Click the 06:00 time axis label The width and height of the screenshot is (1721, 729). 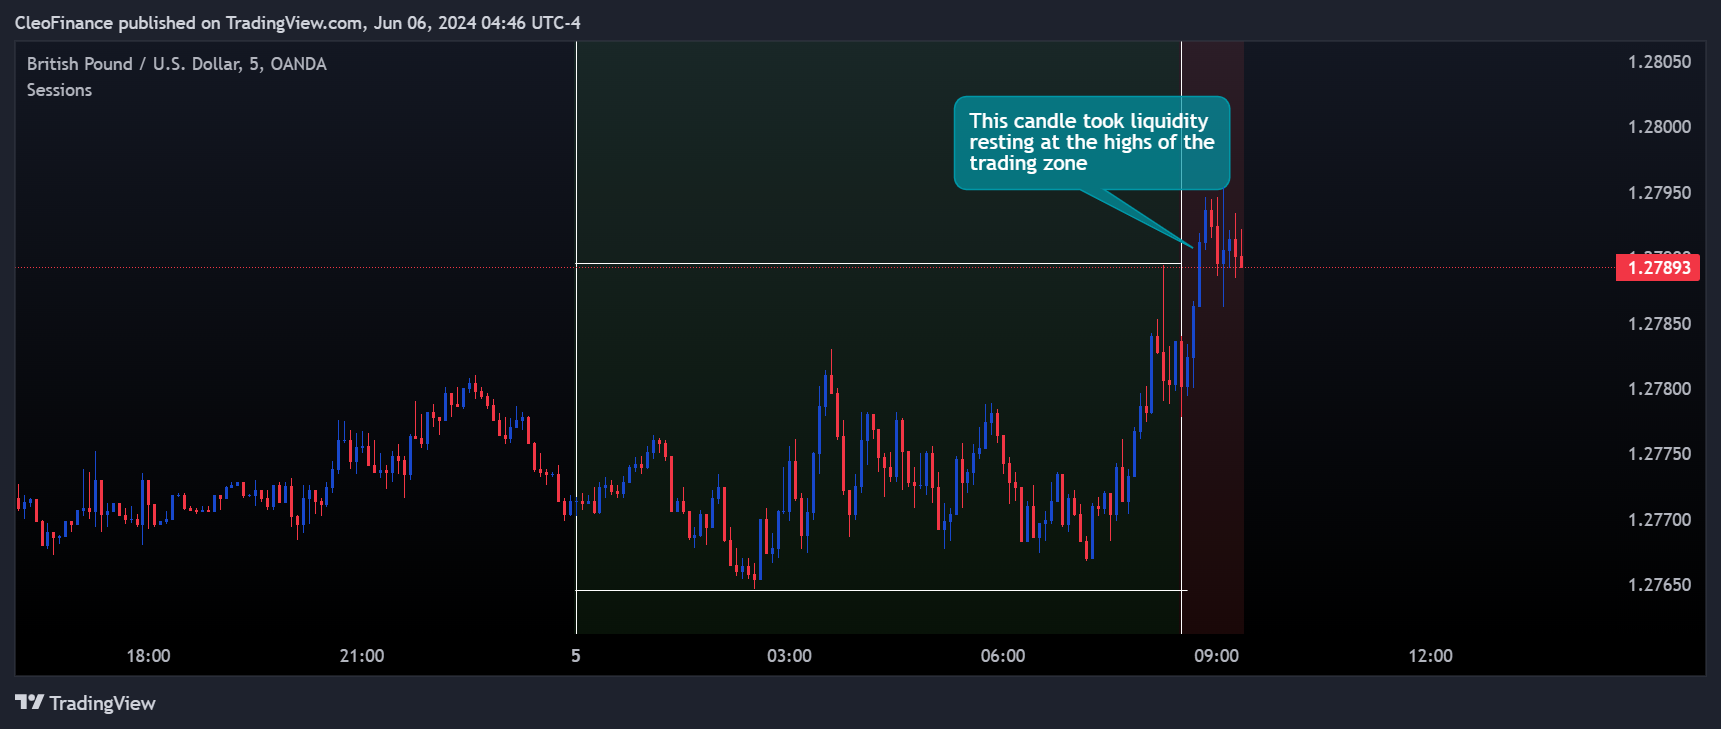click(1003, 656)
